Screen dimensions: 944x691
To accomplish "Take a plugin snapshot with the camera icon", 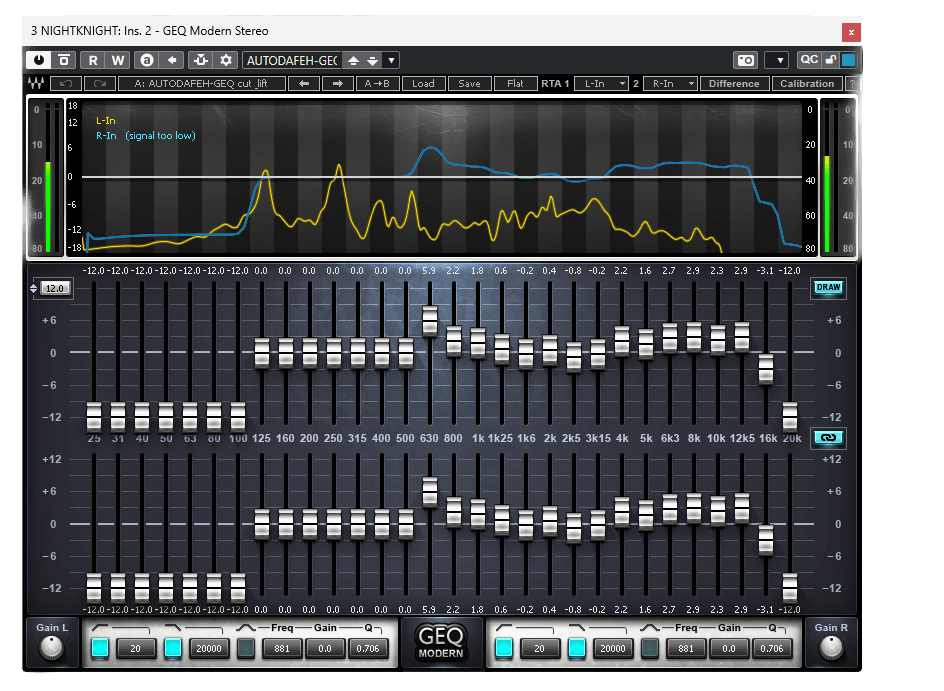I will pyautogui.click(x=745, y=60).
